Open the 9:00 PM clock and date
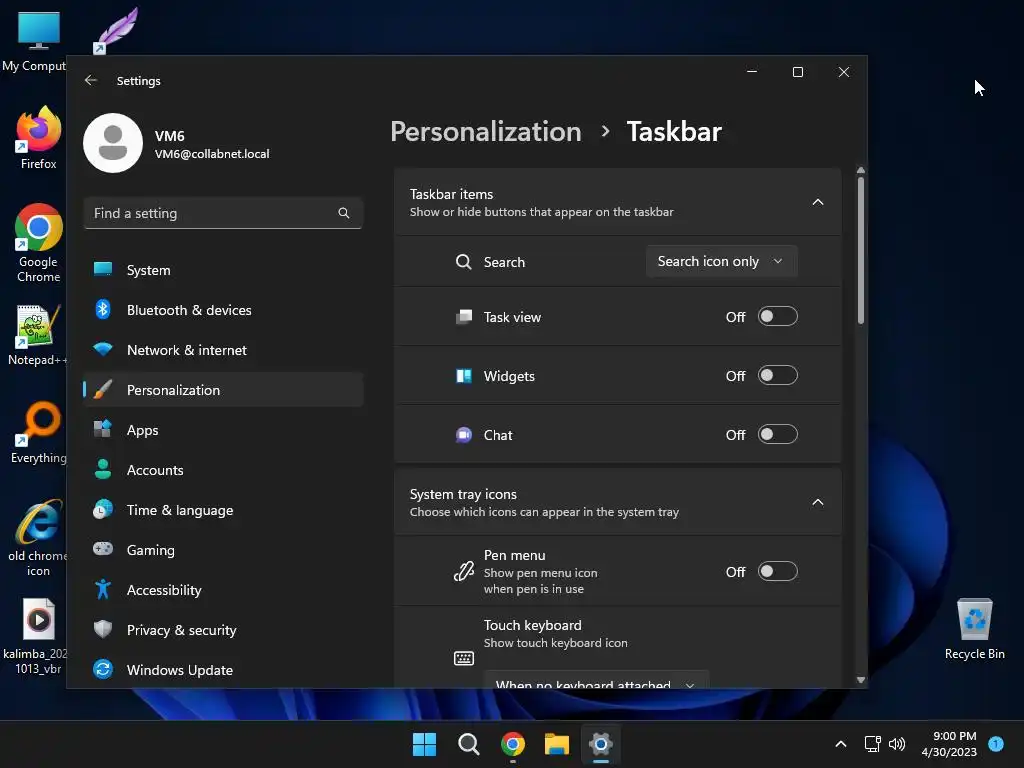The width and height of the screenshot is (1024, 768). [x=949, y=744]
